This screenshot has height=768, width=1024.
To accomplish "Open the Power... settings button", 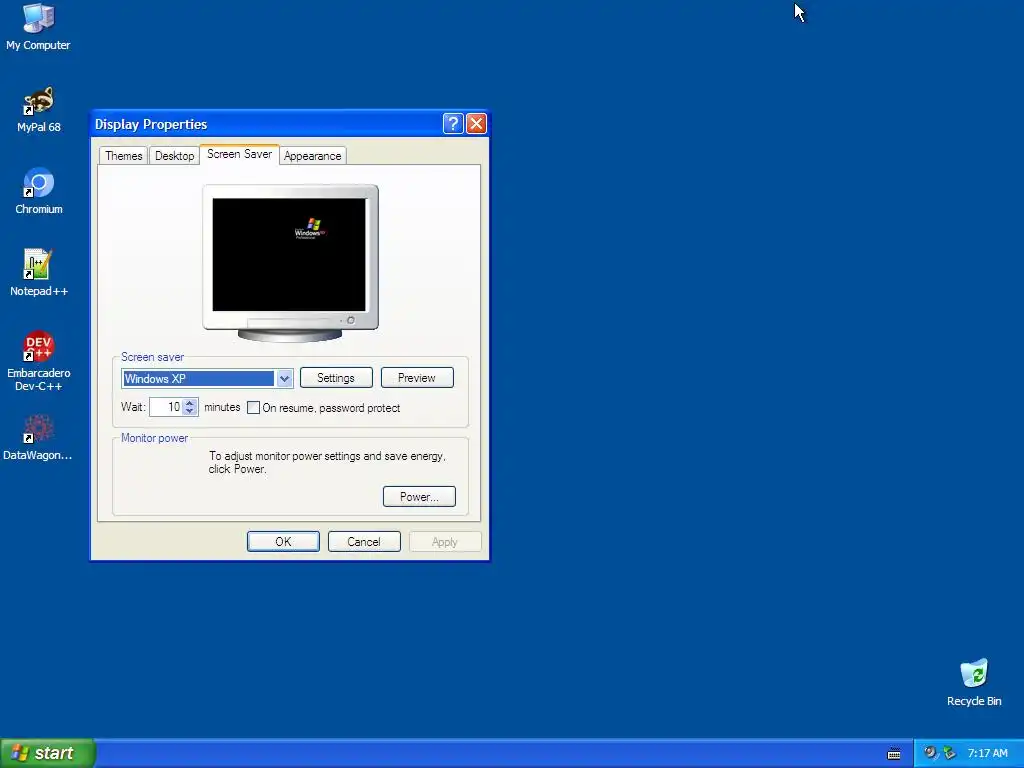I will pyautogui.click(x=419, y=496).
